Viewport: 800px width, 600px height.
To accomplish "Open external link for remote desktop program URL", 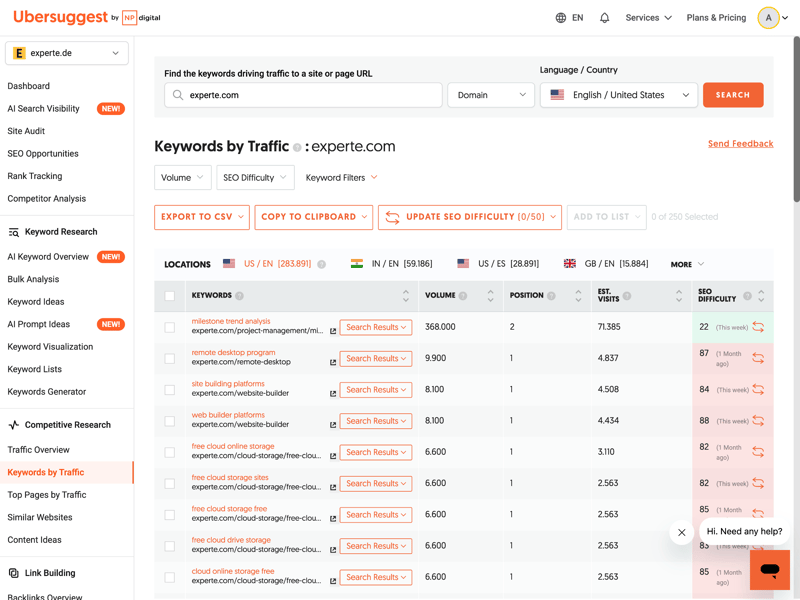I will click(333, 363).
